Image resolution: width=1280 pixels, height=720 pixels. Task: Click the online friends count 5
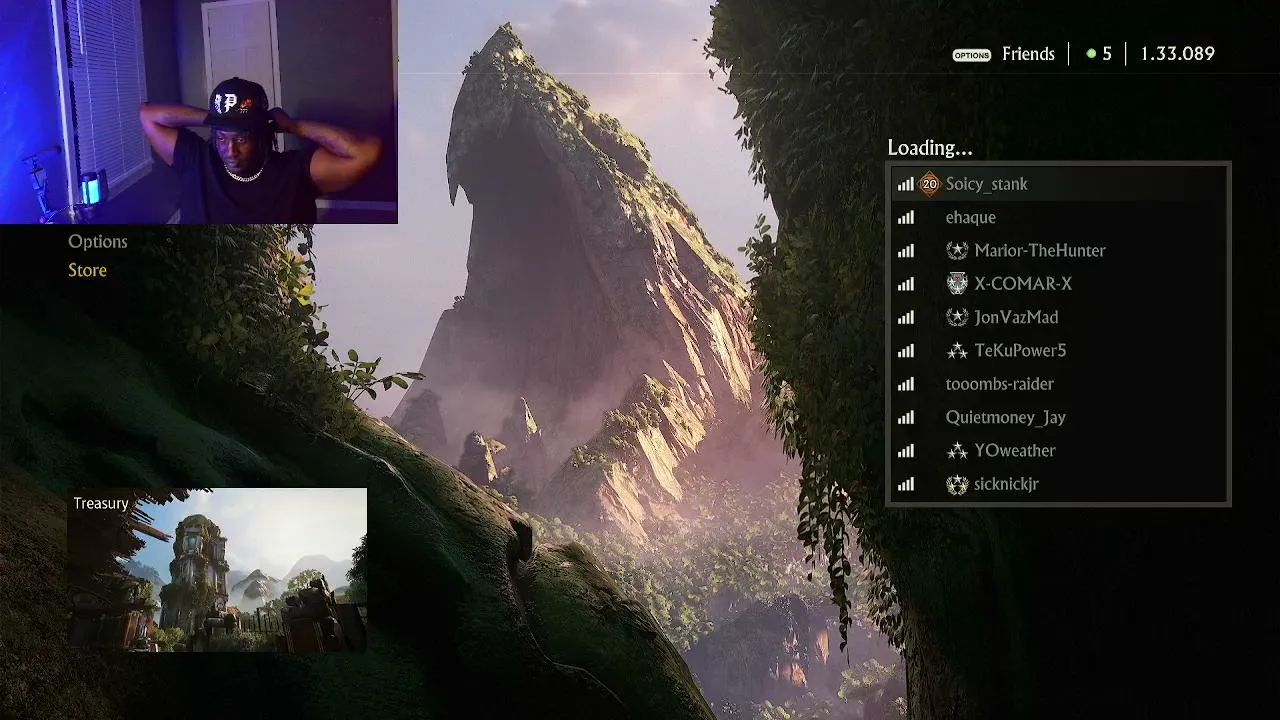point(1107,54)
